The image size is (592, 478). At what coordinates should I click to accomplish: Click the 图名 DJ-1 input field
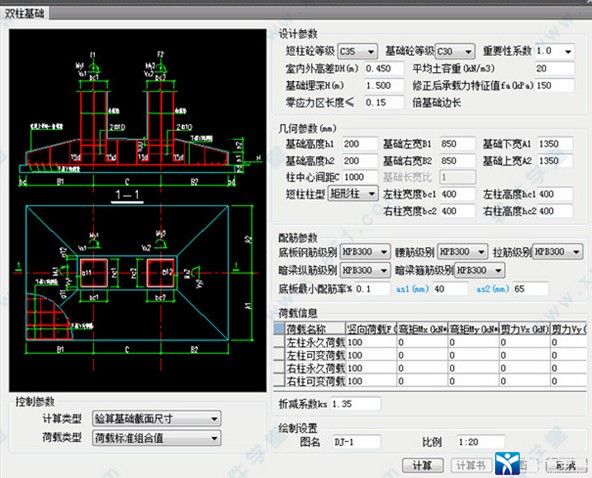coord(357,442)
